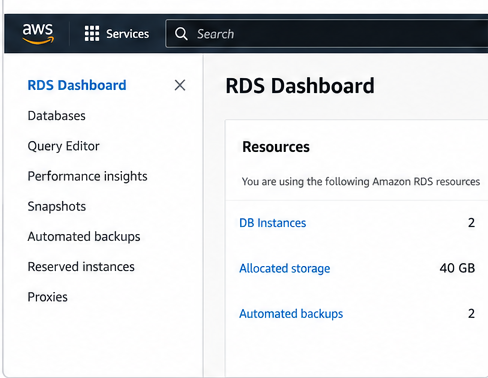488x378 pixels.
Task: Click the Automated backups count 2
Action: click(471, 313)
